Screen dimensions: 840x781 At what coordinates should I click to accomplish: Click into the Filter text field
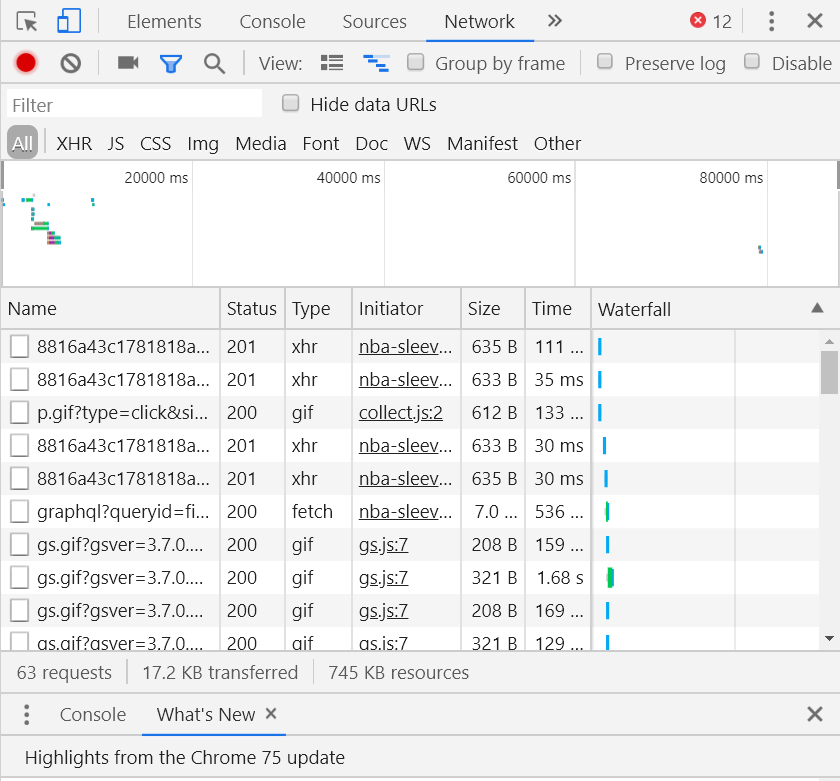(x=134, y=104)
